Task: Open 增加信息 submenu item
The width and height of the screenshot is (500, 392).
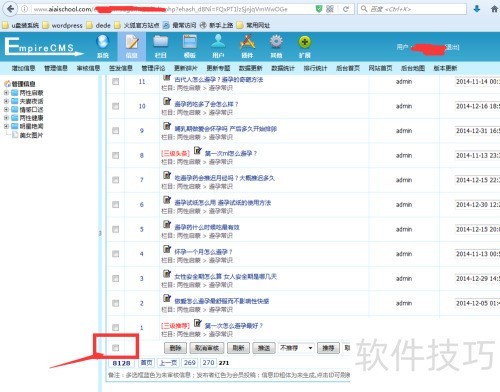Action: pos(23,68)
